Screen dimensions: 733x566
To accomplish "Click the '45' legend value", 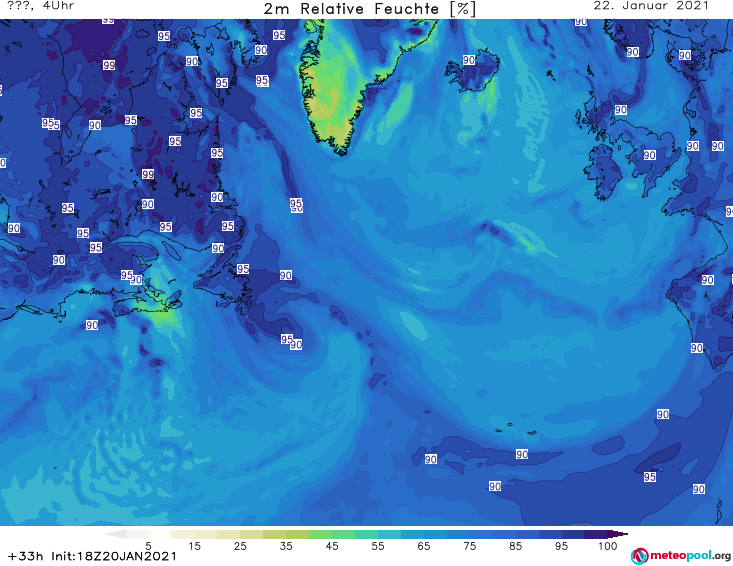I will click(x=332, y=546).
